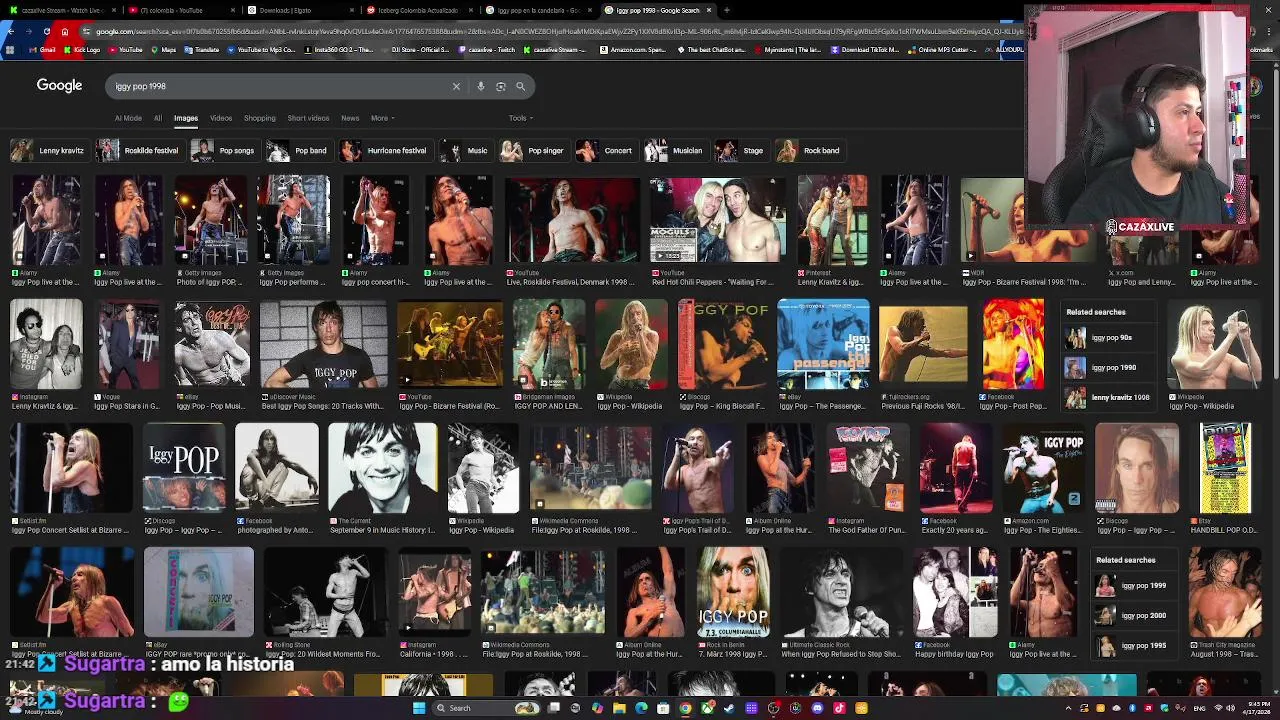The image size is (1280, 720).
Task: Open Iggy Pop The Passenger album thumbnail
Action: point(823,344)
